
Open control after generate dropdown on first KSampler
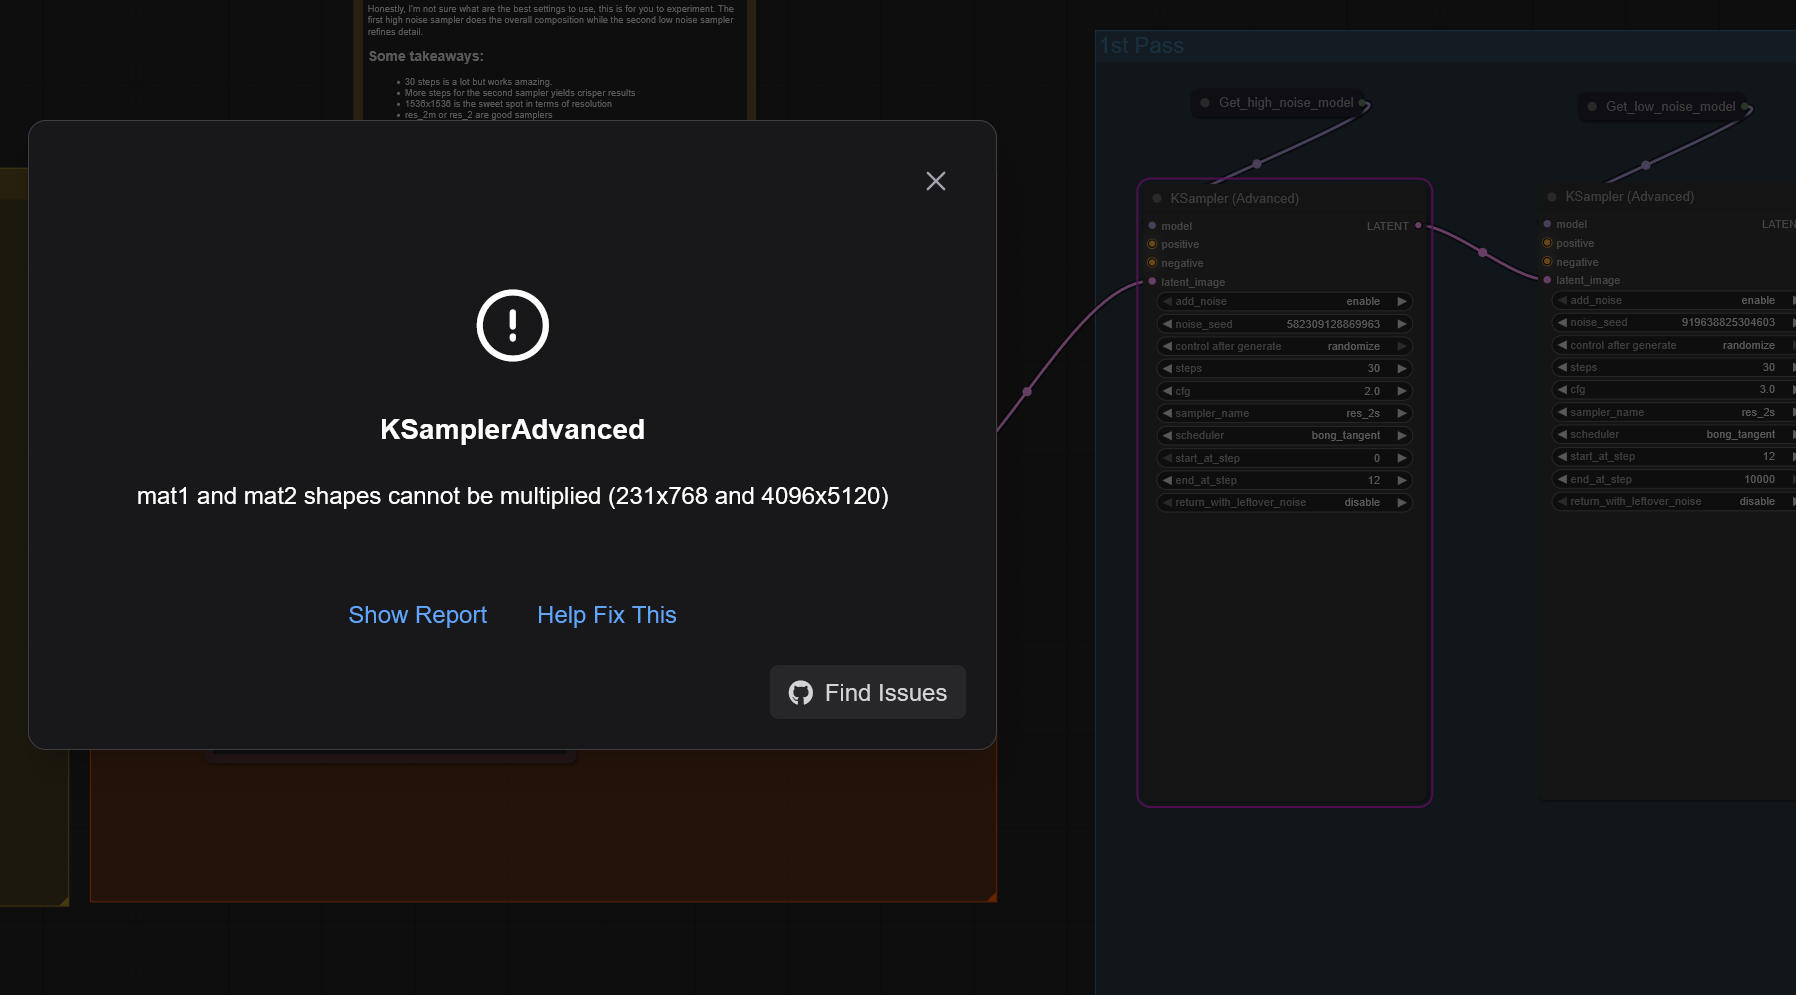(x=1284, y=346)
